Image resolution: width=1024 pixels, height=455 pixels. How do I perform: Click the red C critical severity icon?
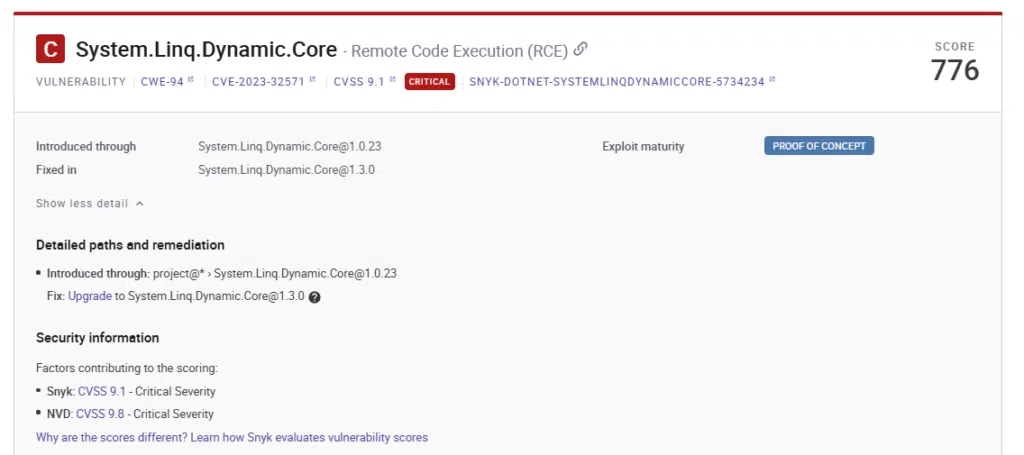tap(51, 49)
